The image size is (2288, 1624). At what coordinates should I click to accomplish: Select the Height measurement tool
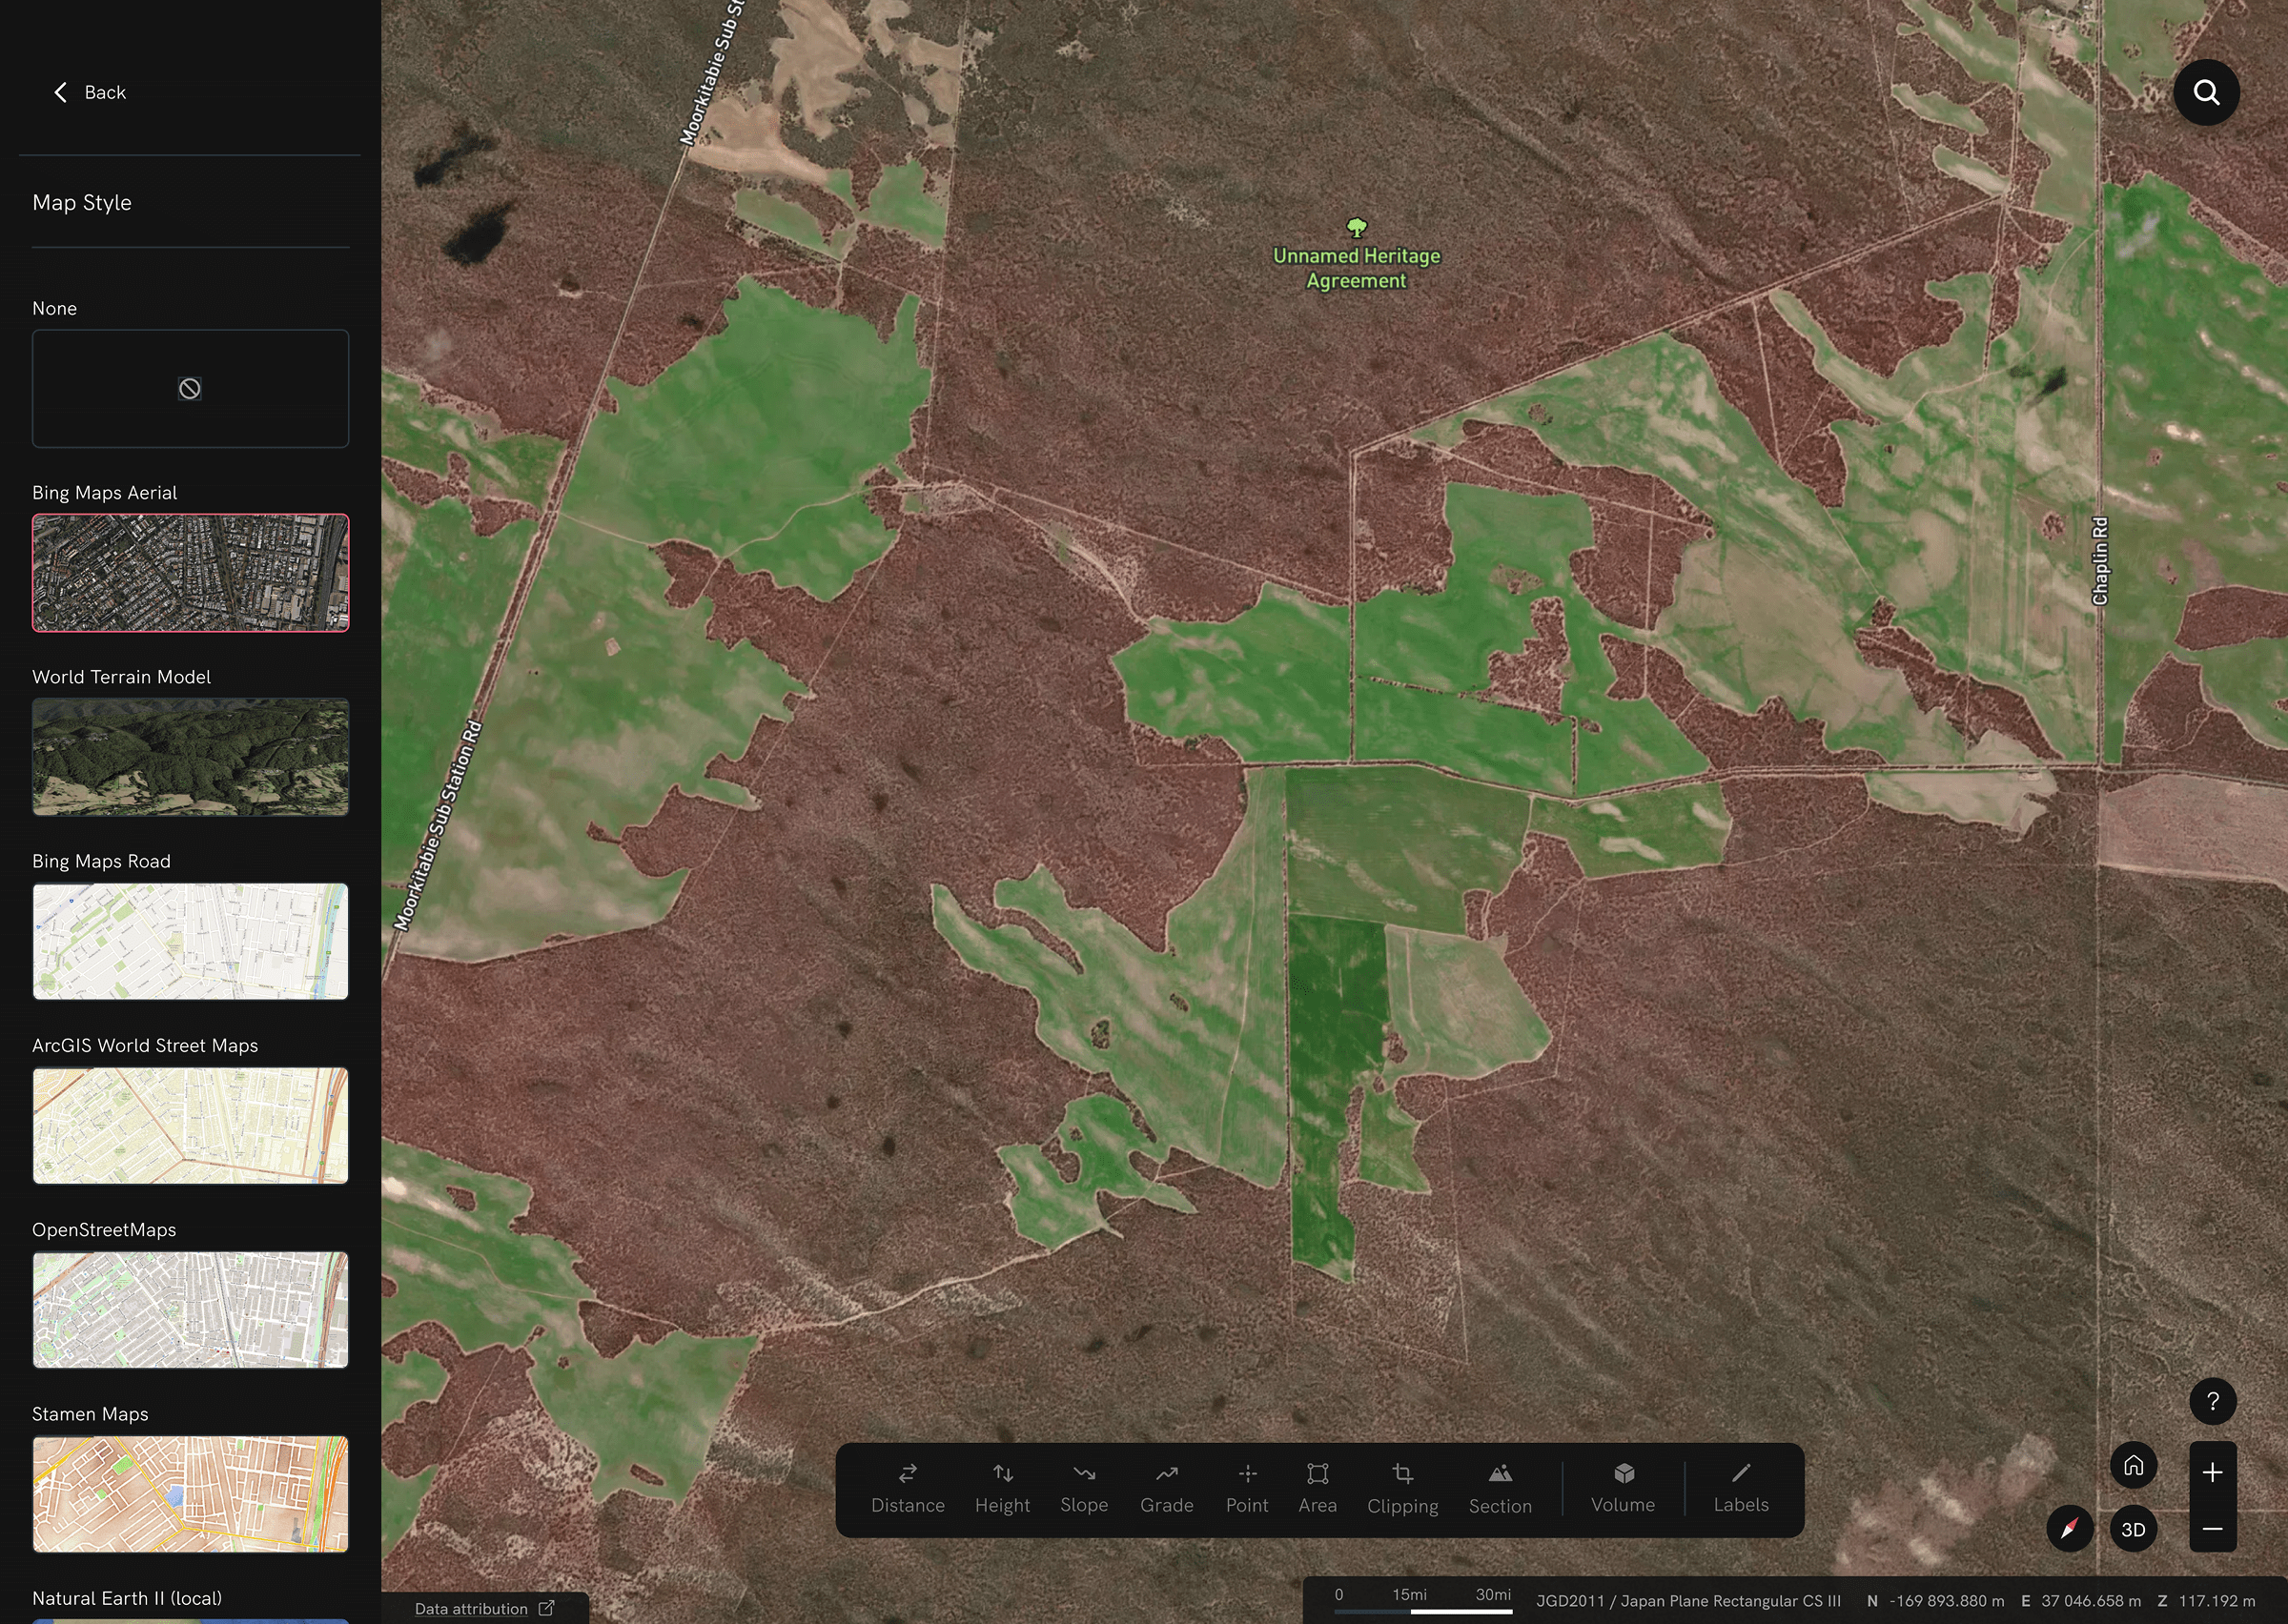click(1002, 1488)
